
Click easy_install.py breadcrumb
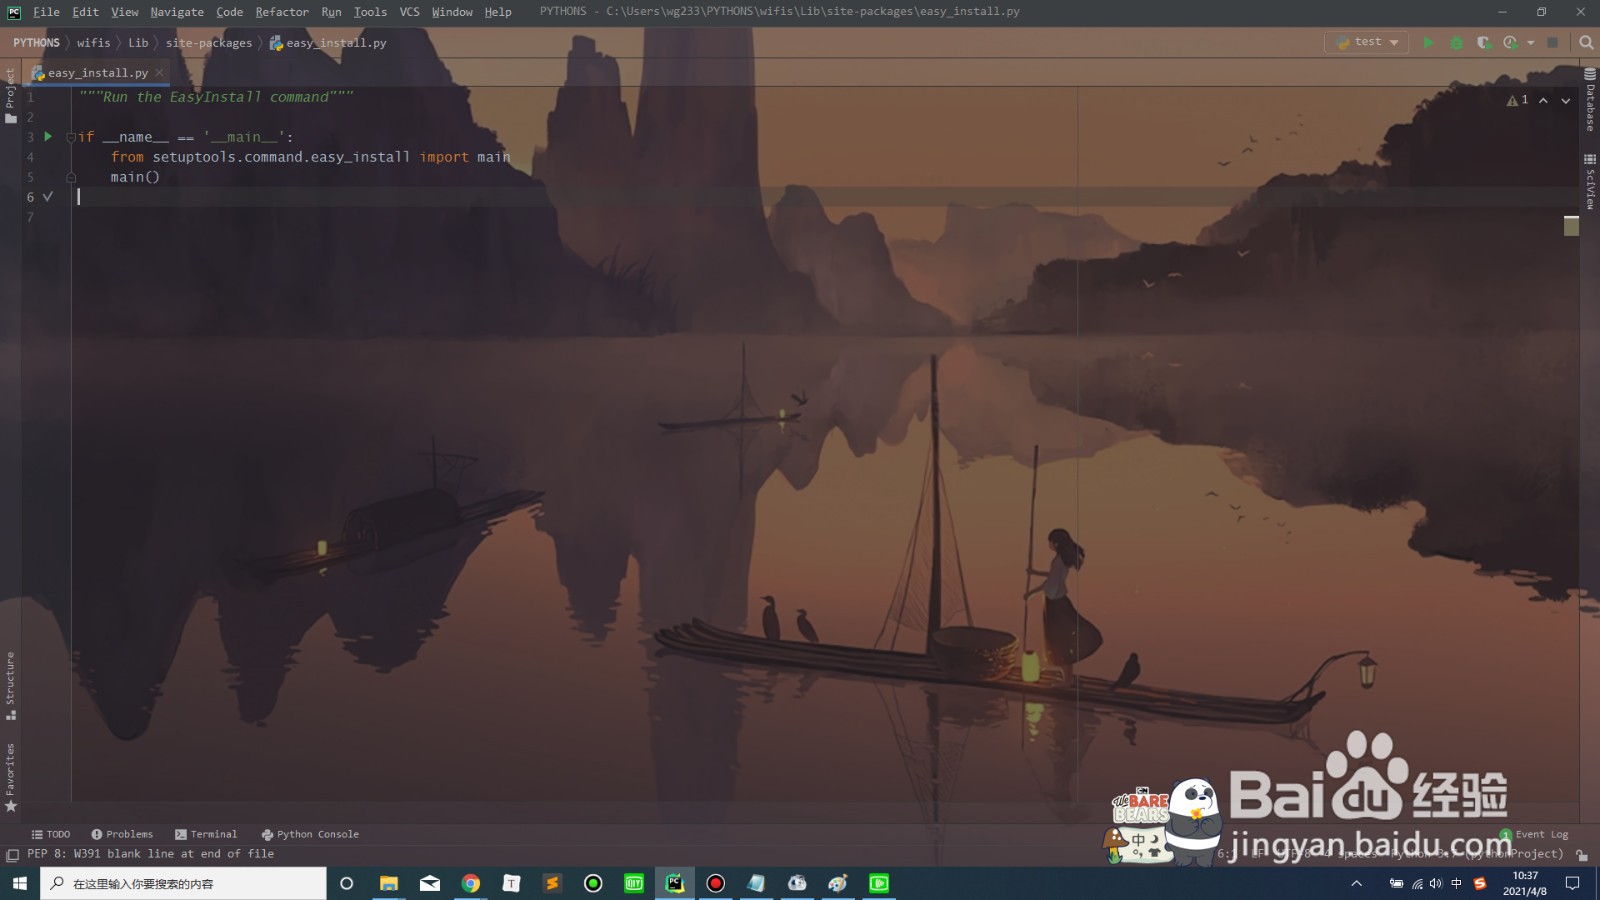(328, 43)
